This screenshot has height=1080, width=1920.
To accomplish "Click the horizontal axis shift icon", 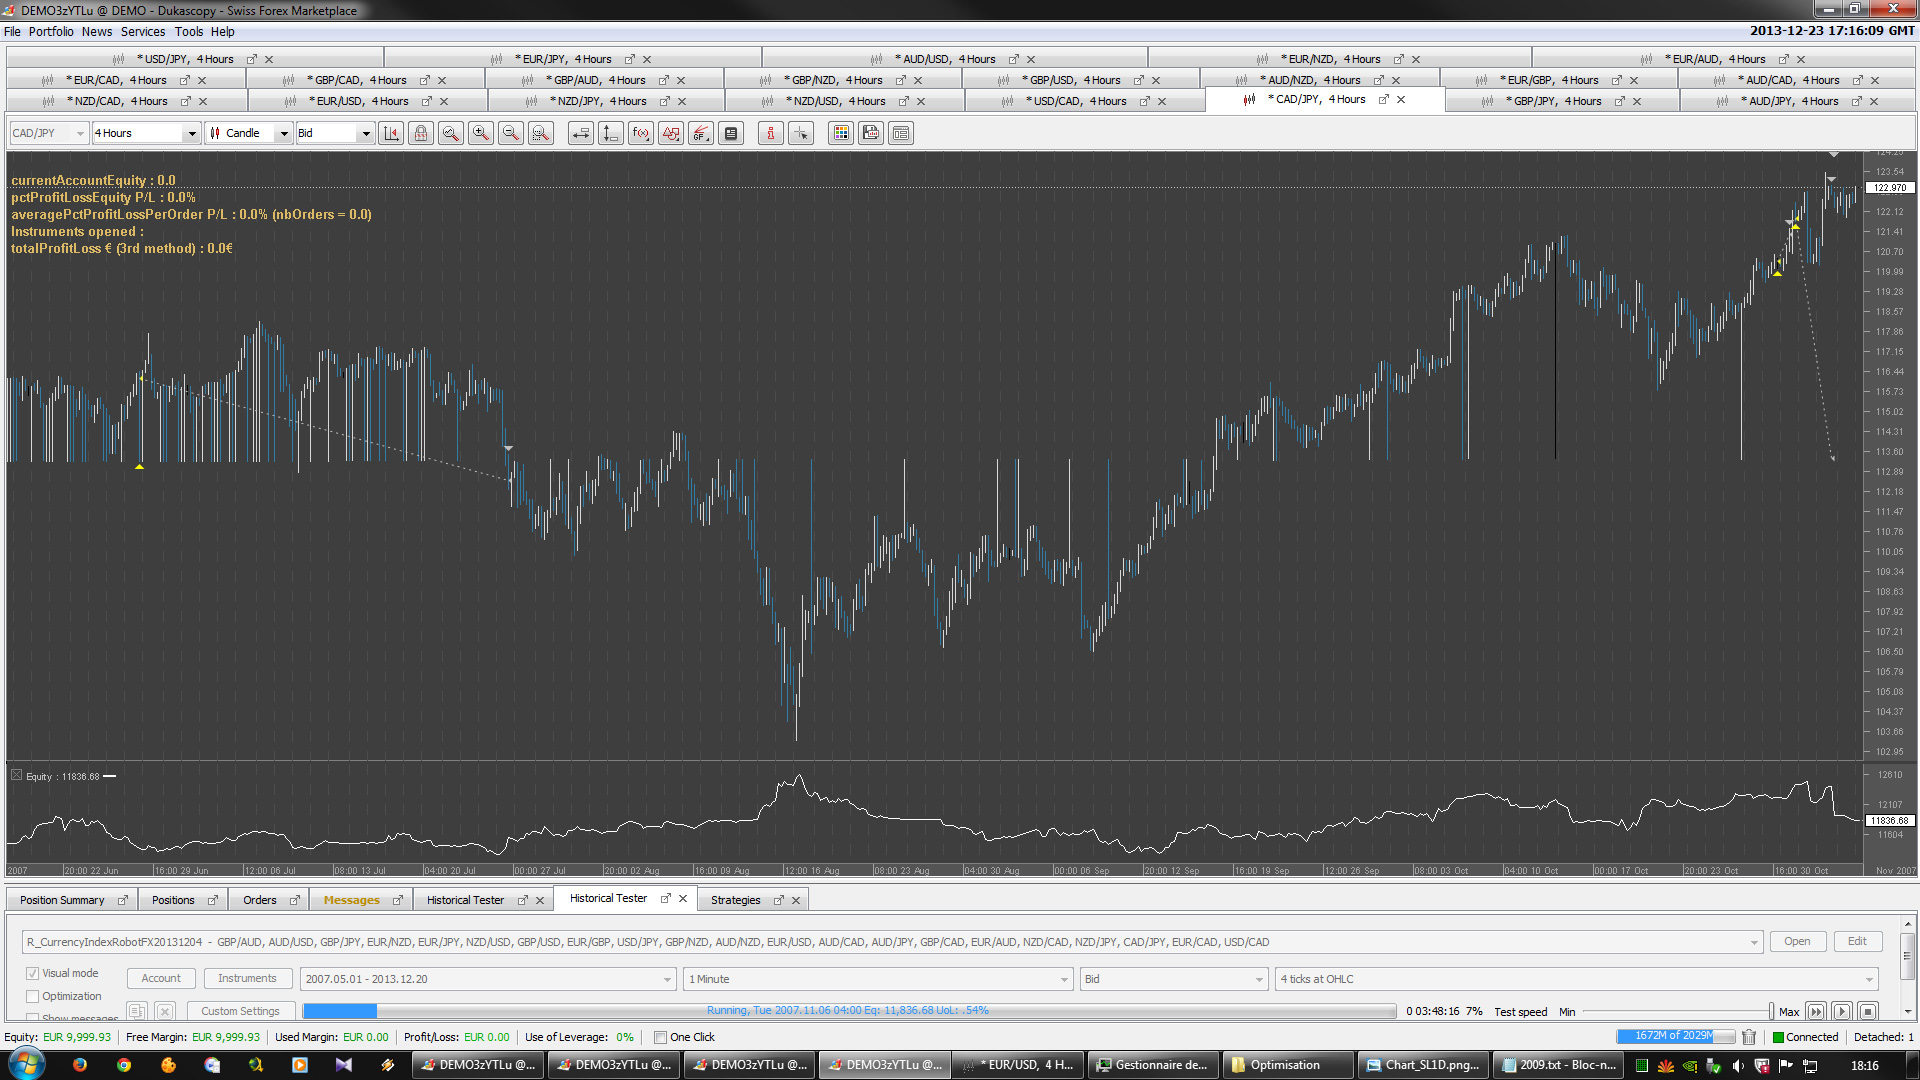I will pos(581,133).
